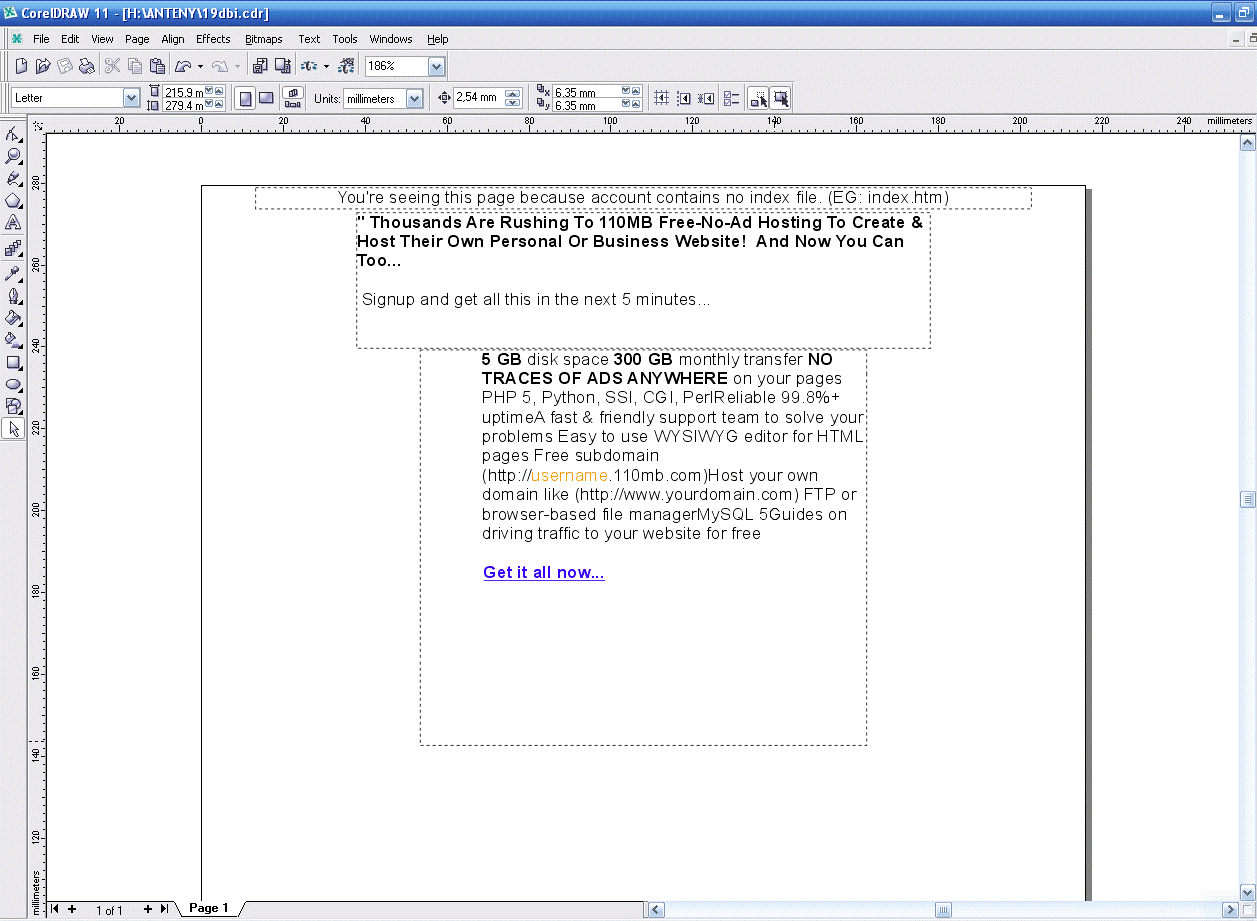Viewport: 1257px width, 921px height.
Task: Click the Save icon in toolbar
Action: tap(65, 66)
